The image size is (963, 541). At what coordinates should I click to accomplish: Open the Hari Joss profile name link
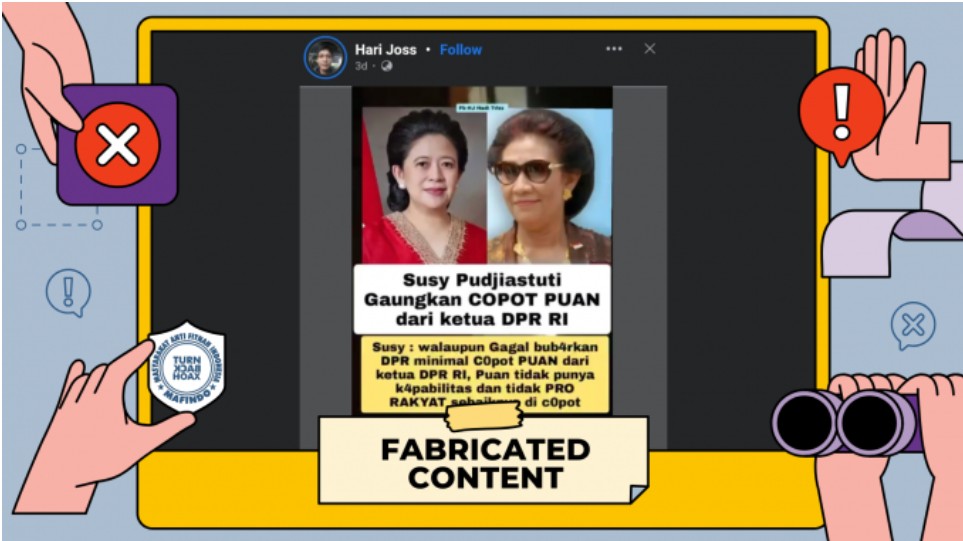(385, 49)
